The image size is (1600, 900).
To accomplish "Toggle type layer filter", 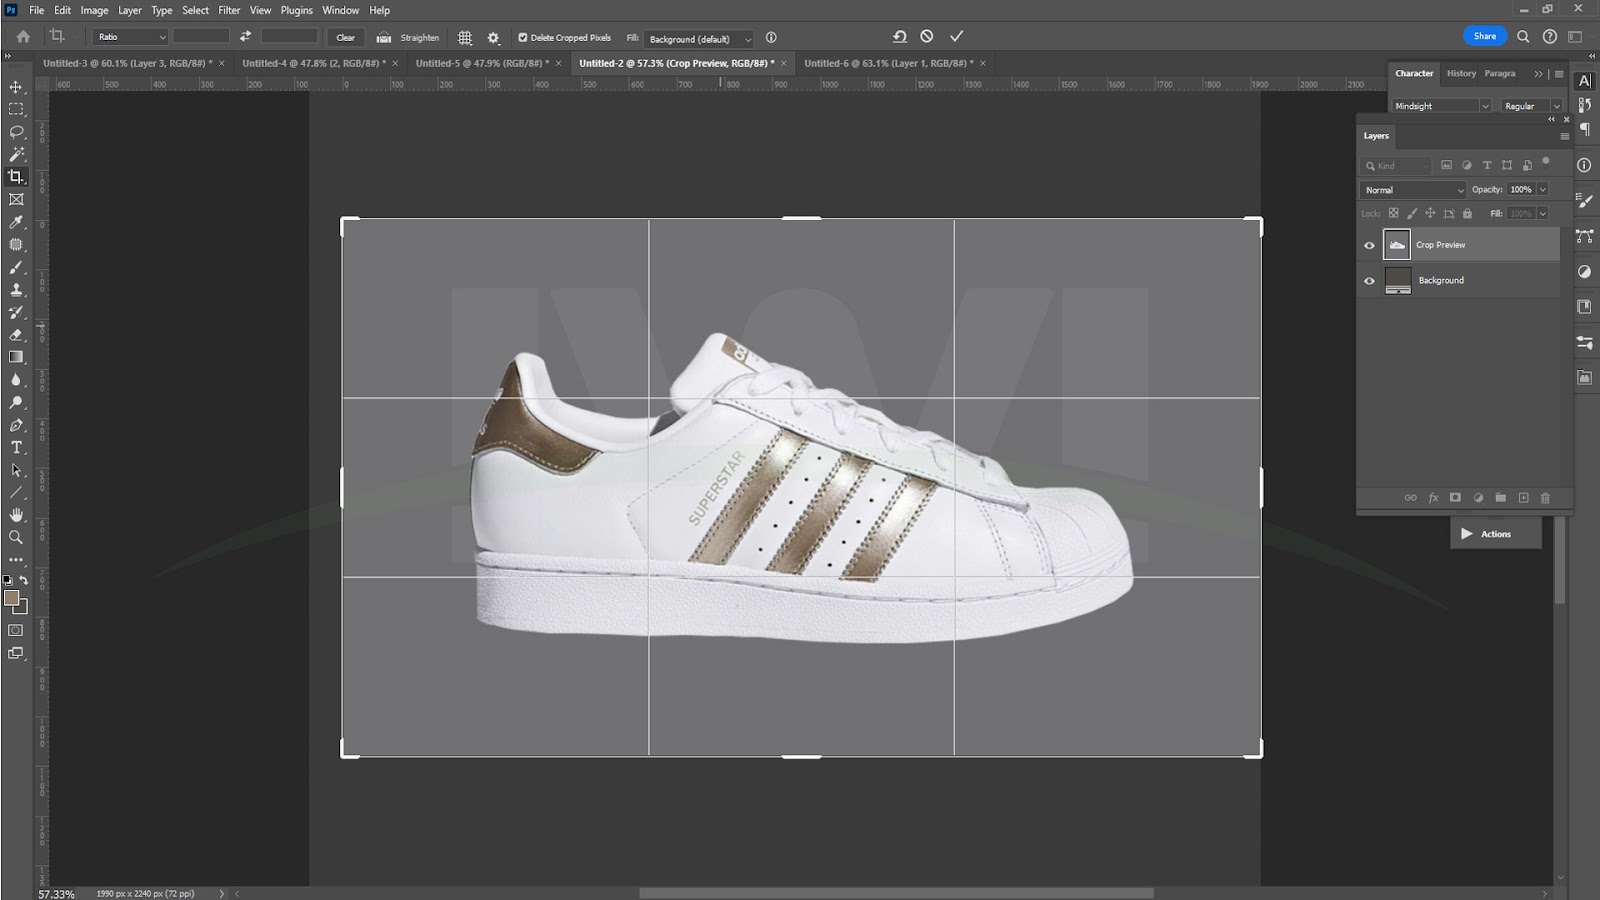I will [1487, 165].
